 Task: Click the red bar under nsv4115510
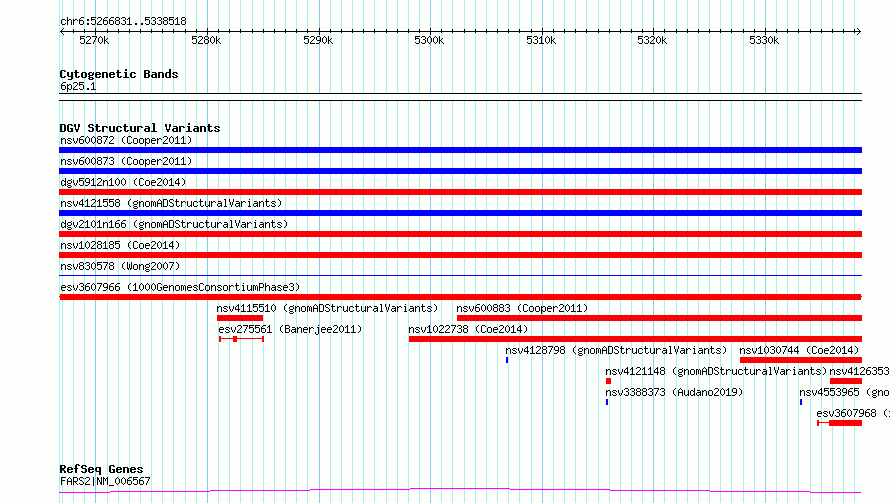point(240,318)
